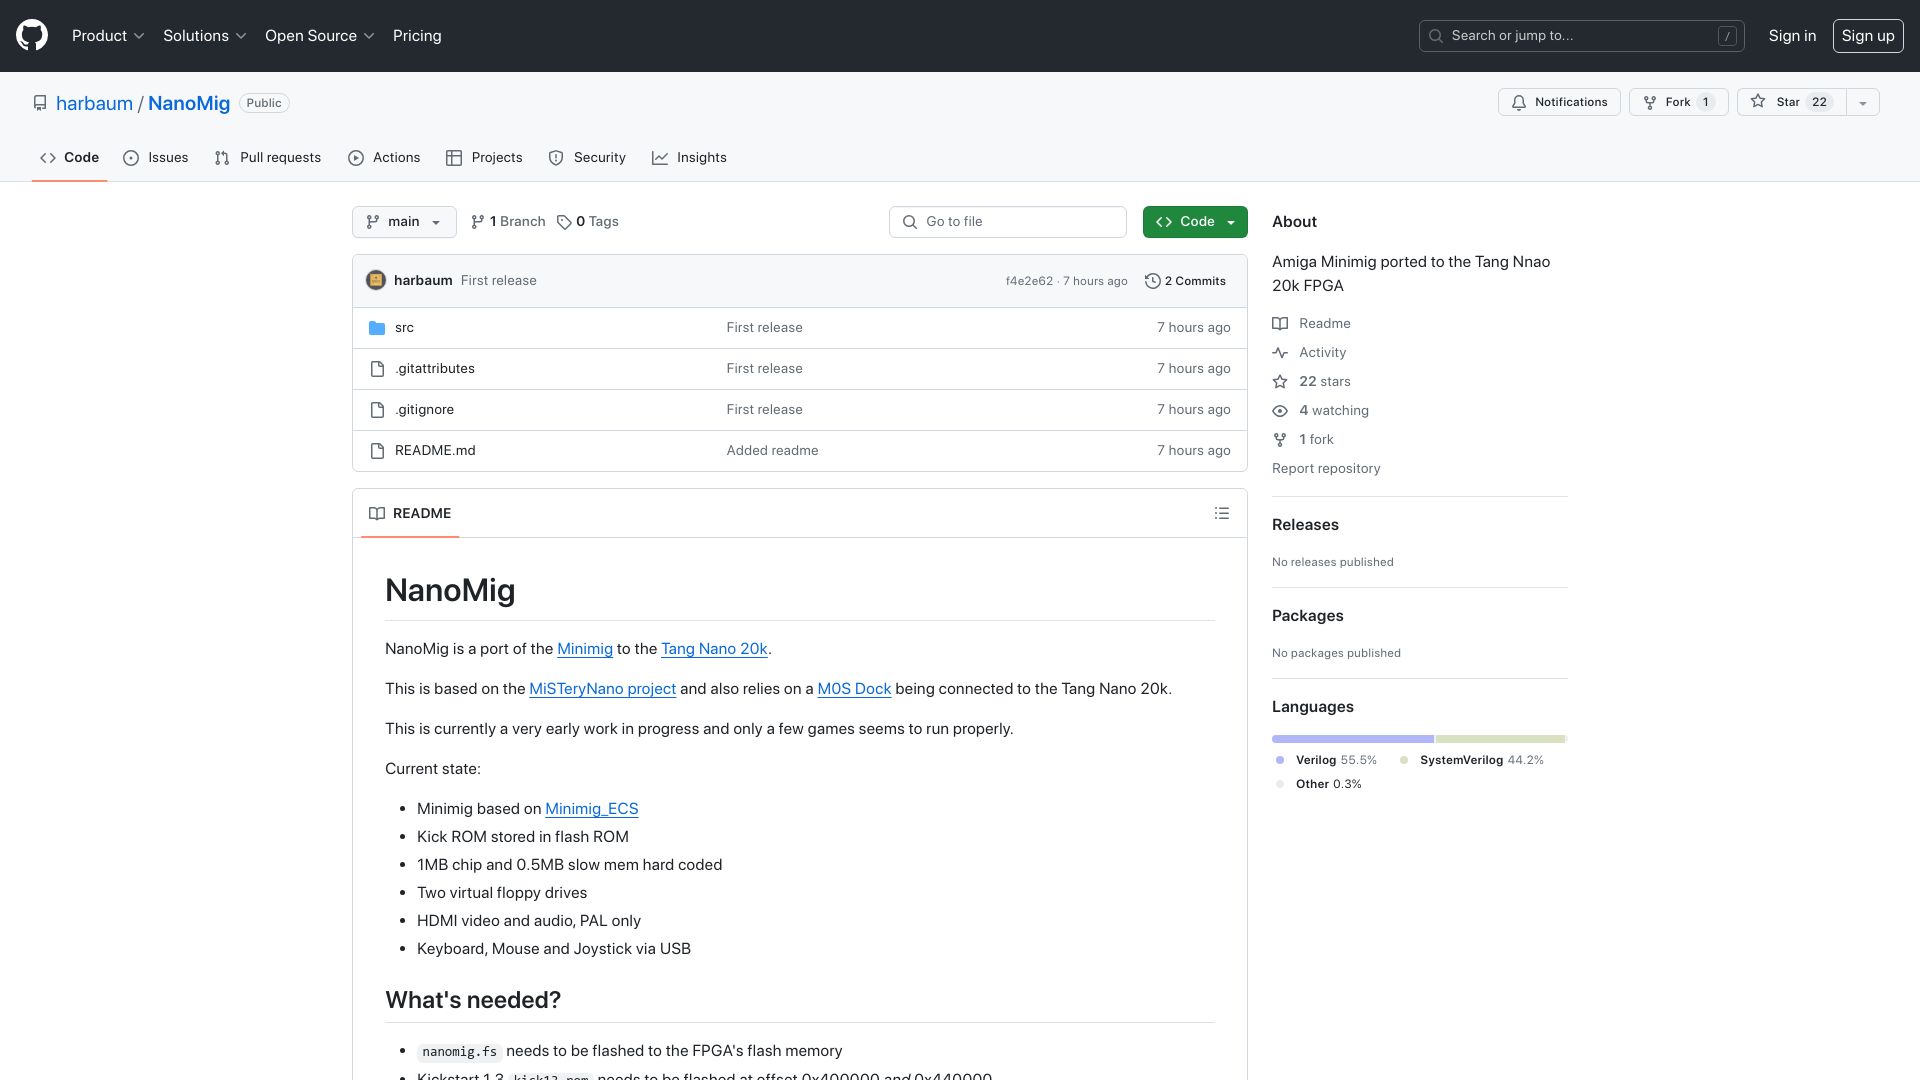1920x1080 pixels.
Task: Switch to the Actions tab
Action: (x=384, y=158)
